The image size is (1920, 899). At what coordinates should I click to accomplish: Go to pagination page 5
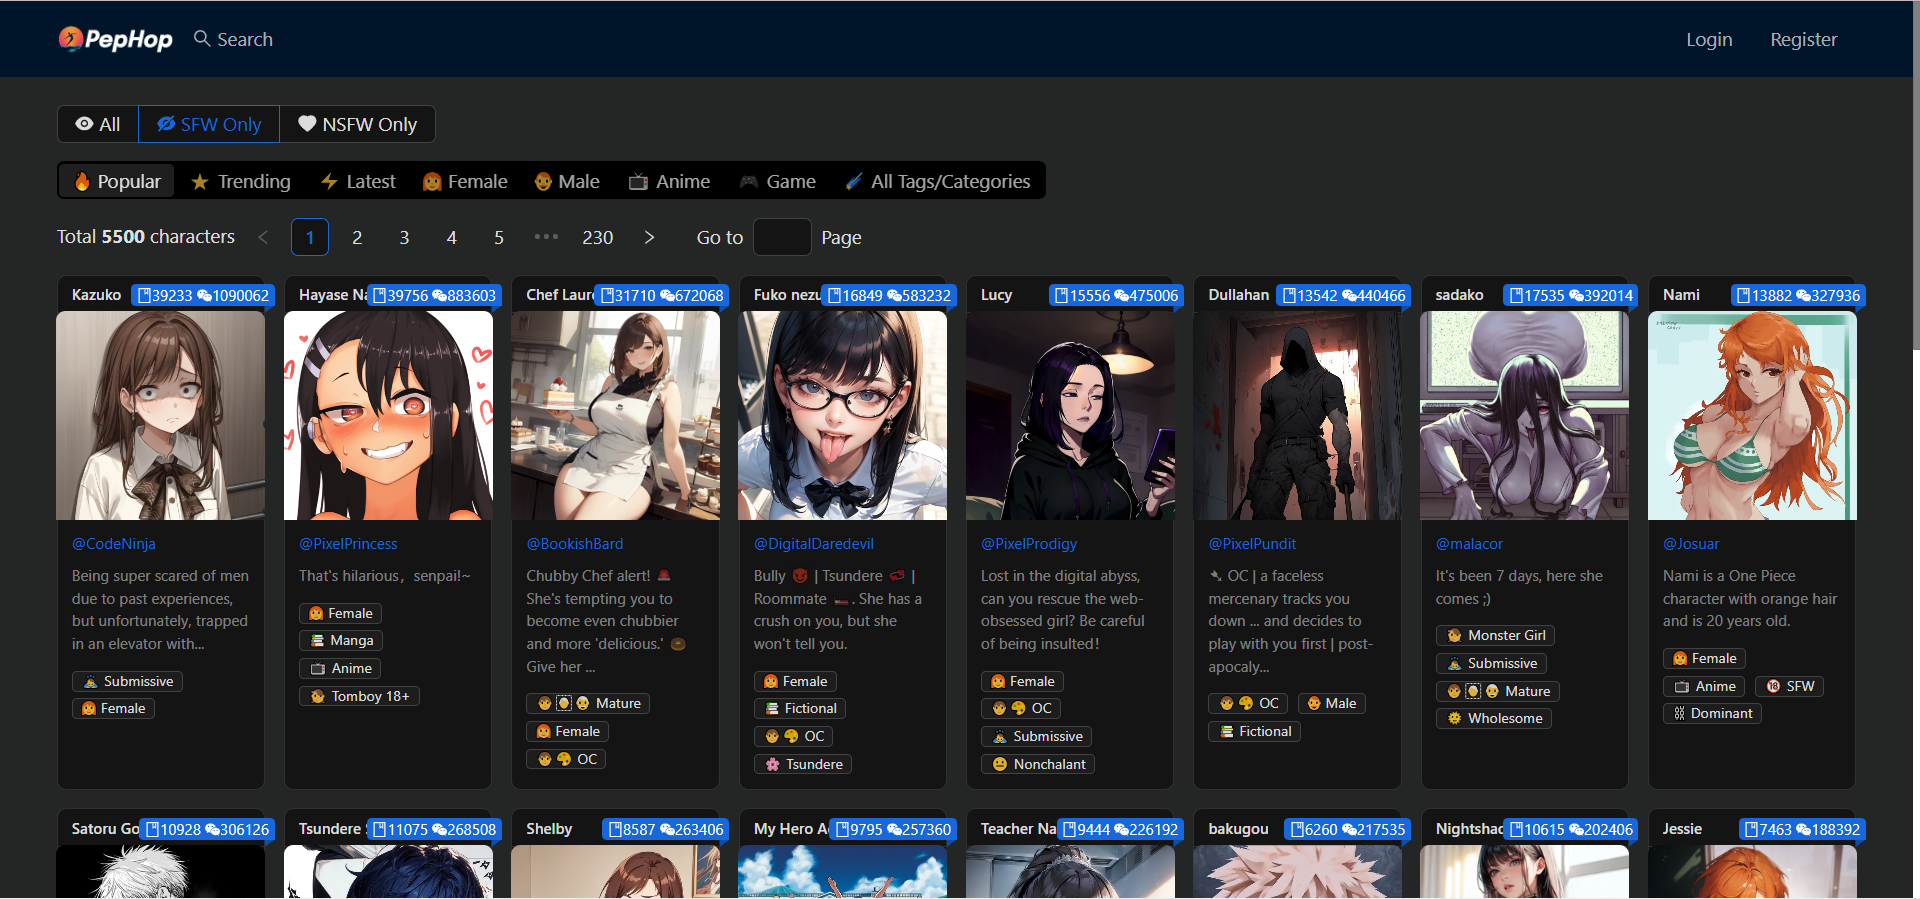coord(499,237)
